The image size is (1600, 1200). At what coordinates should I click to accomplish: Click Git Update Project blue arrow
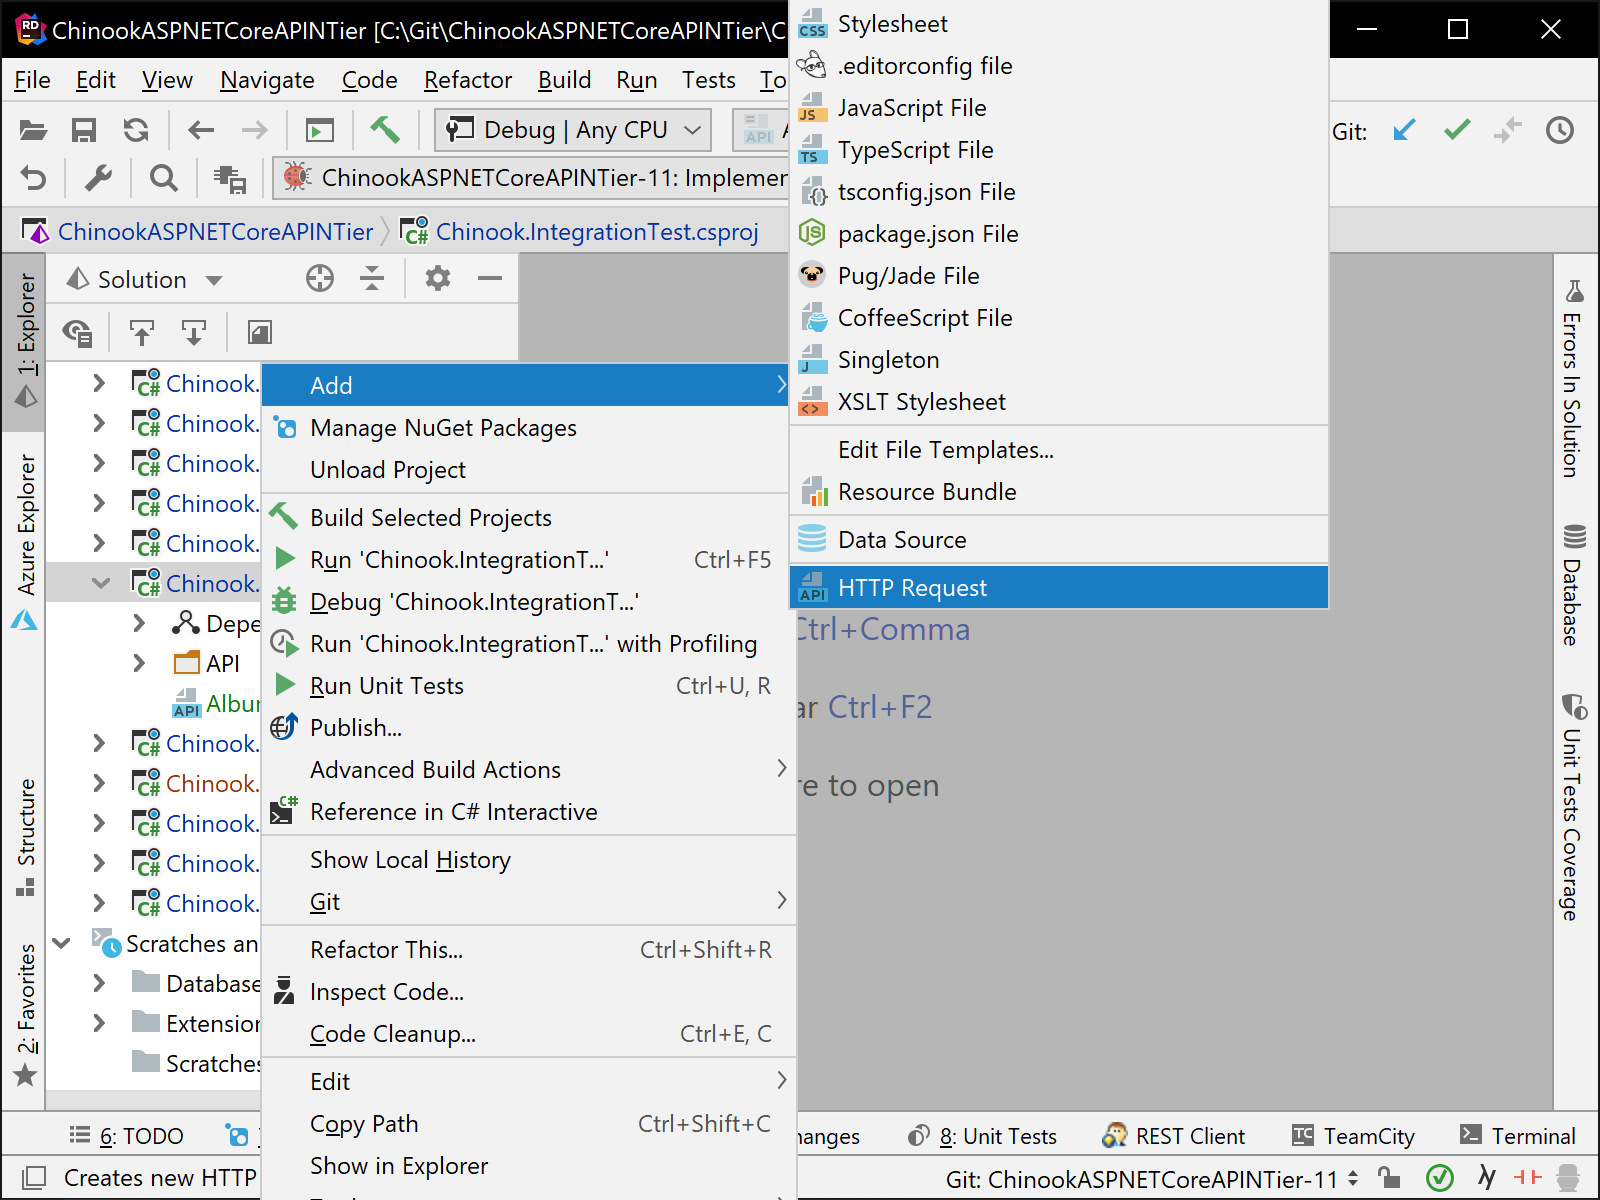pos(1405,130)
